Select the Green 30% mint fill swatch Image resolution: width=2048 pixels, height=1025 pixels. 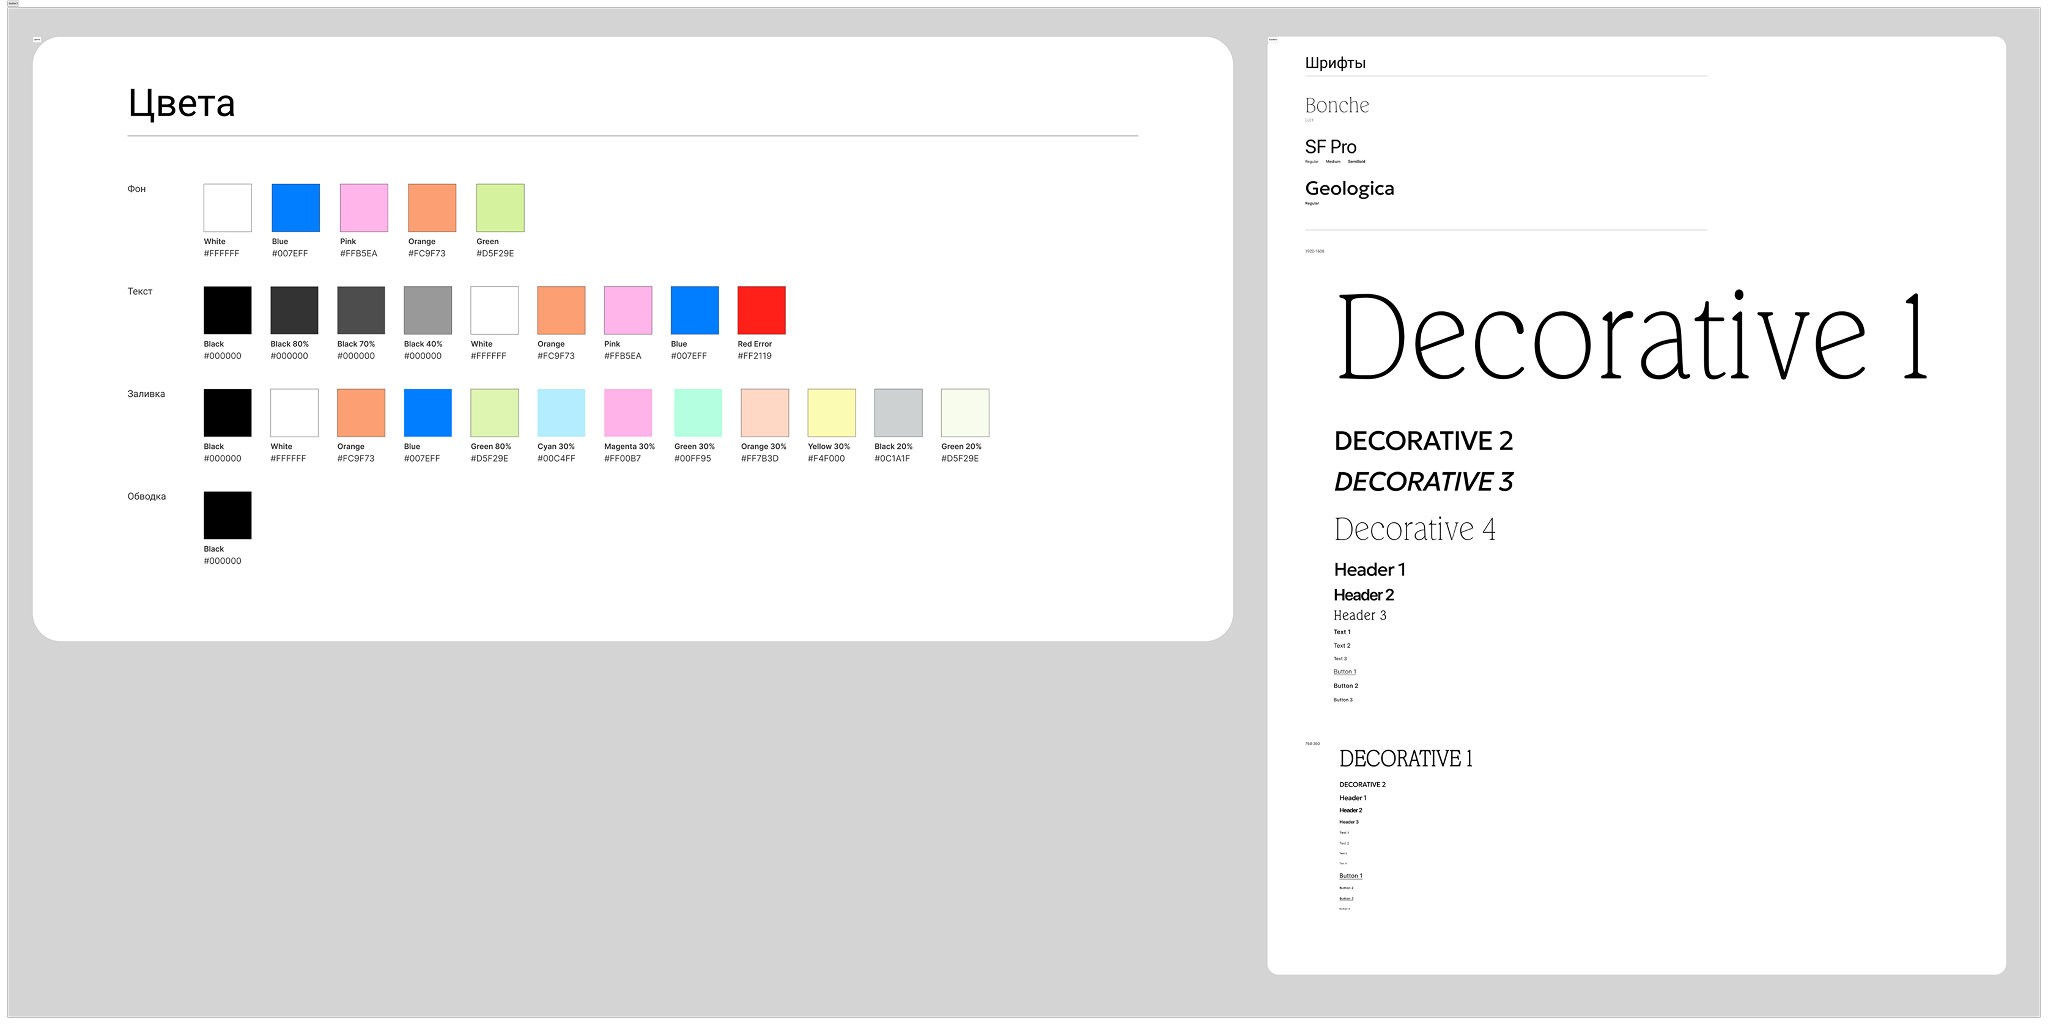pos(698,413)
